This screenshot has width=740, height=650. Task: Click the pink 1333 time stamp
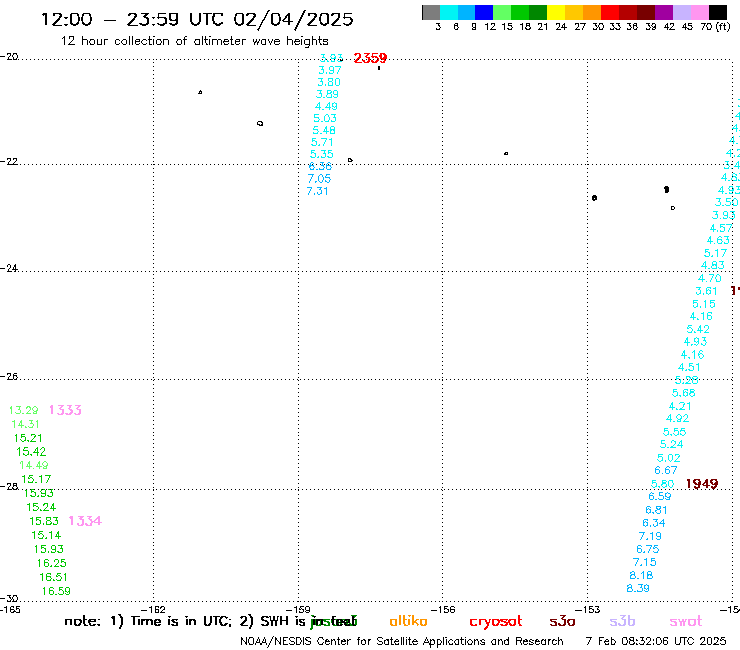pyautogui.click(x=65, y=410)
